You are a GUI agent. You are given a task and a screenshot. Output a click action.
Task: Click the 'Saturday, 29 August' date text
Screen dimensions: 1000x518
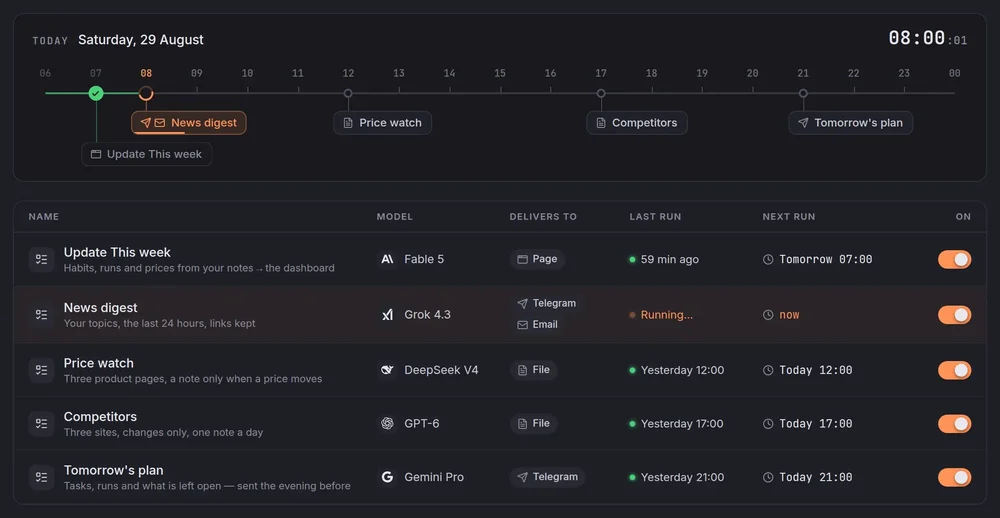click(141, 40)
